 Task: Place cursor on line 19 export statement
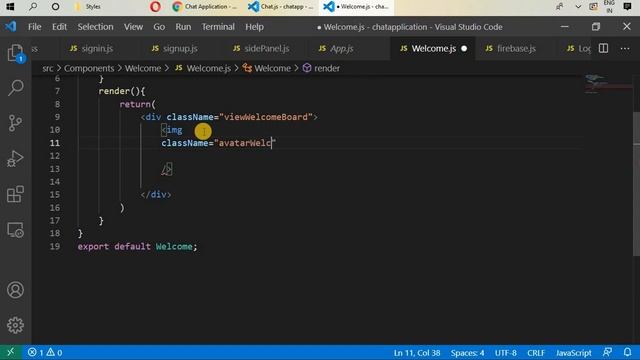pyautogui.click(x=137, y=247)
